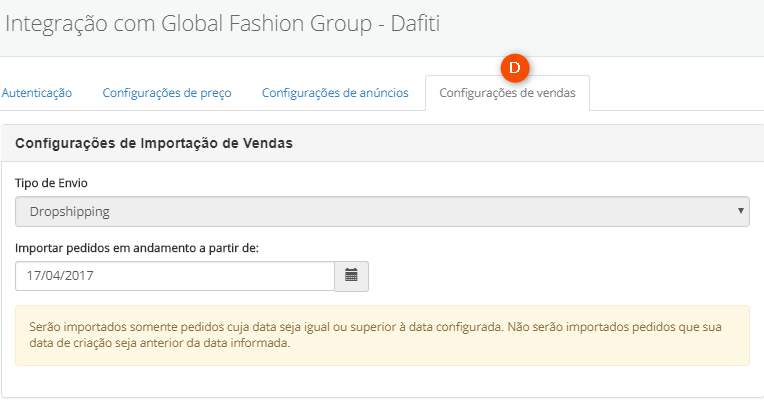Image resolution: width=764 pixels, height=400 pixels.
Task: Click the Dafiti name in page title
Action: (416, 23)
